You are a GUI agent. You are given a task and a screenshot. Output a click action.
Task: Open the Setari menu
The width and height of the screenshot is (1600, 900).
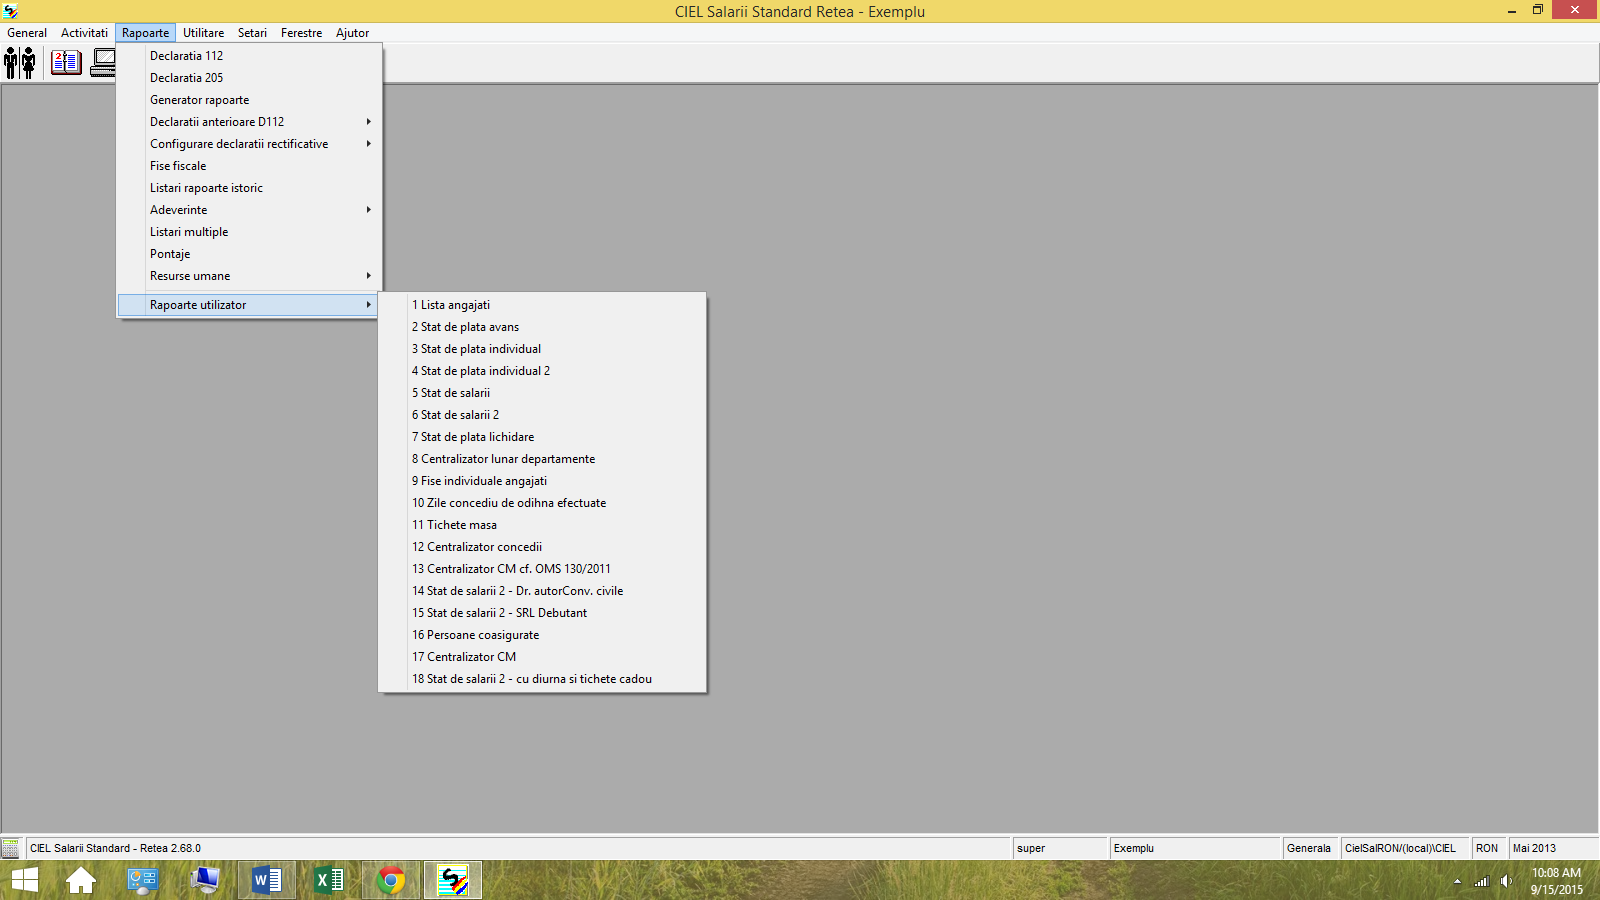pyautogui.click(x=252, y=33)
